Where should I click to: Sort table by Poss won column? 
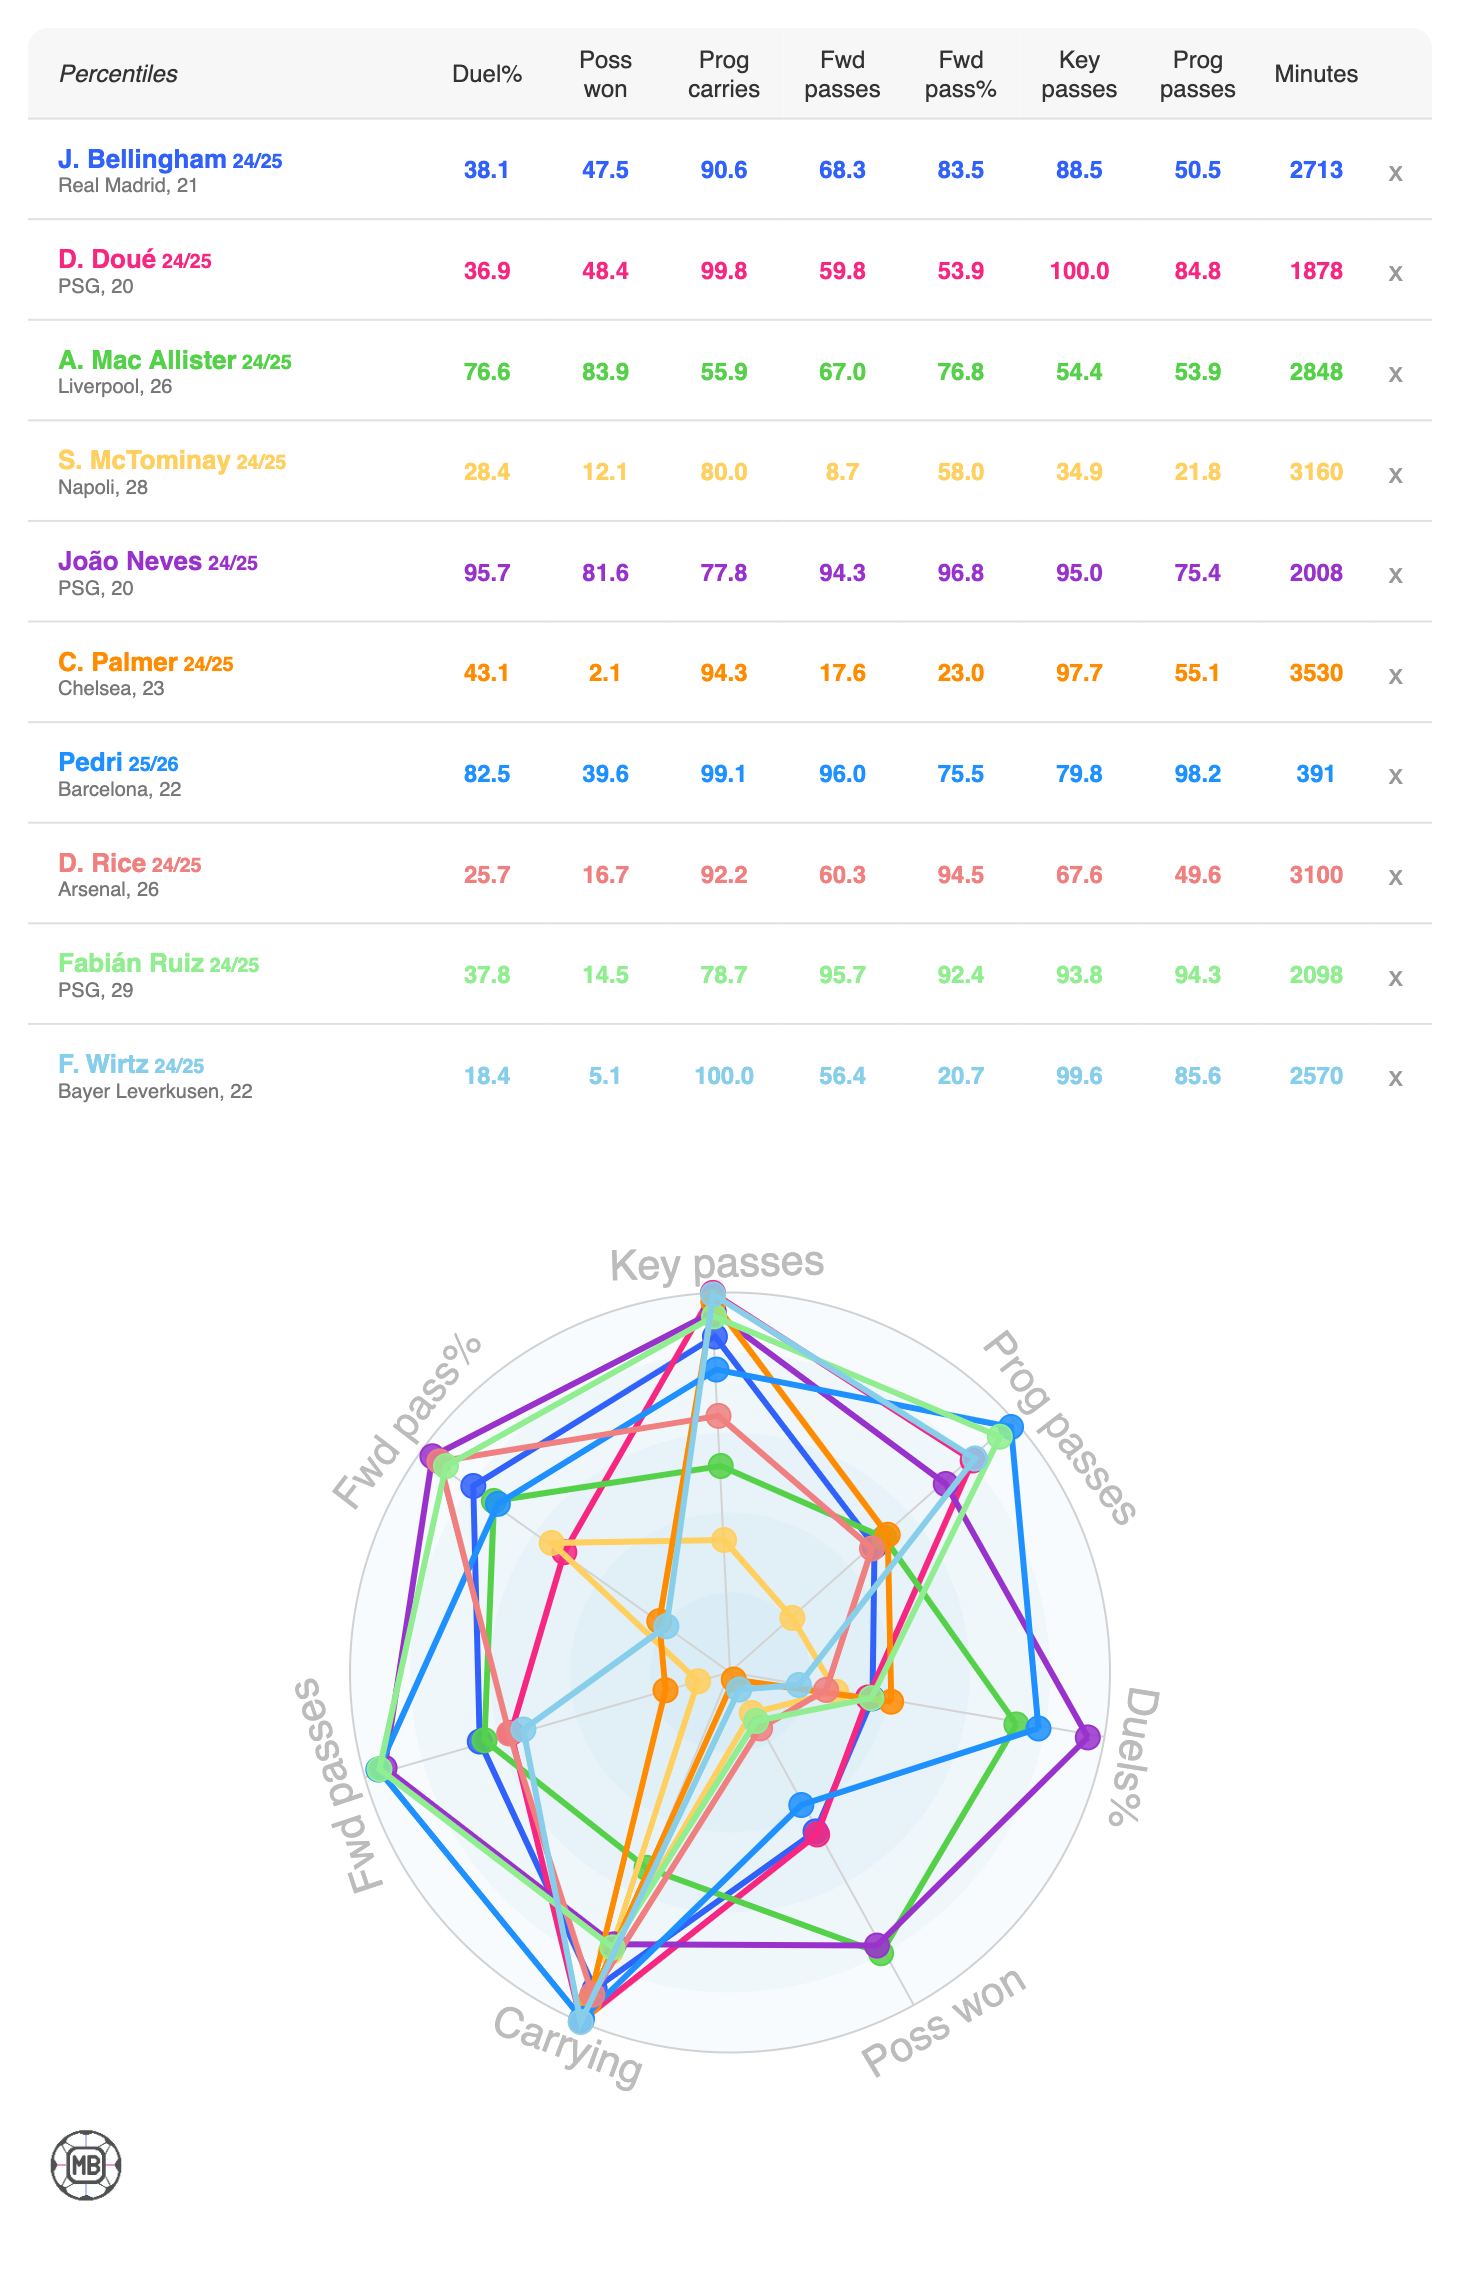tap(605, 74)
